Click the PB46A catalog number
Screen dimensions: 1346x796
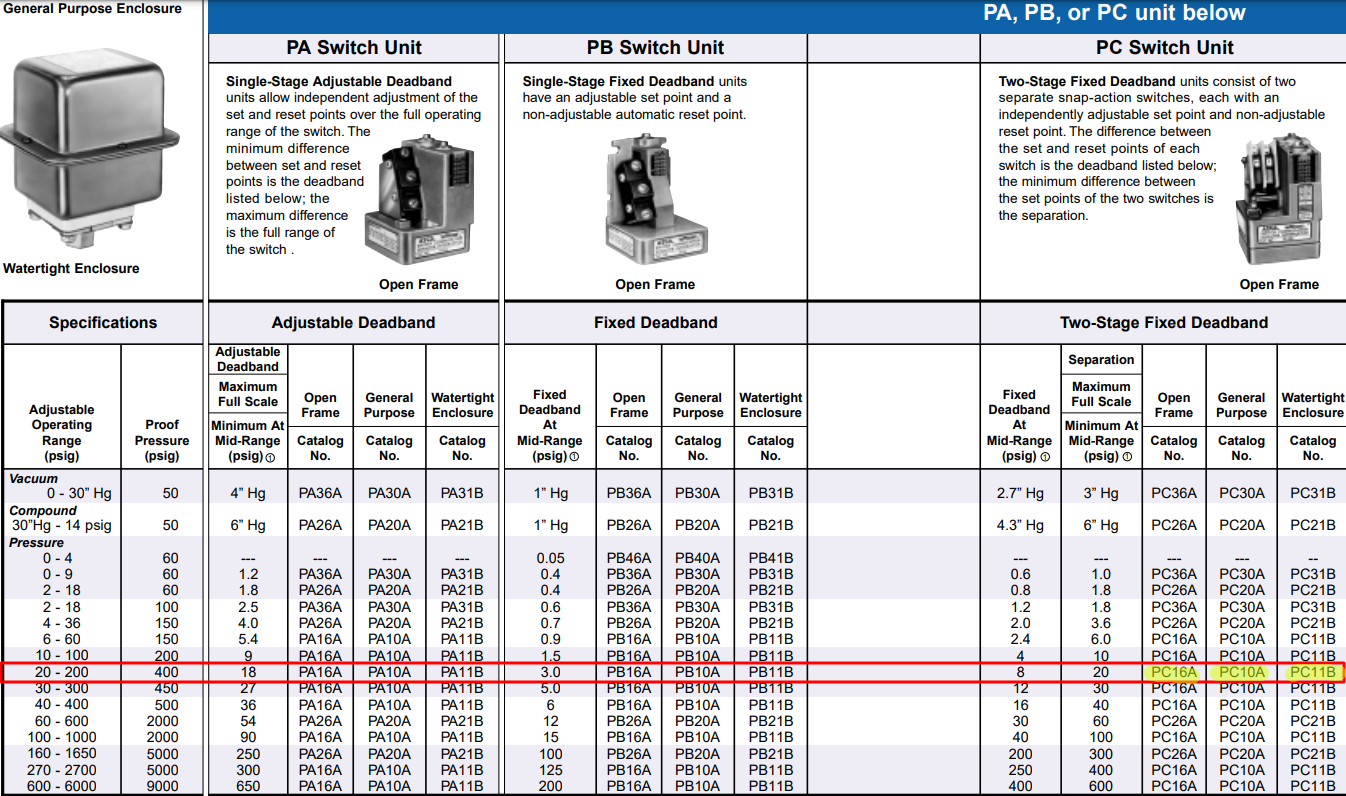click(628, 558)
